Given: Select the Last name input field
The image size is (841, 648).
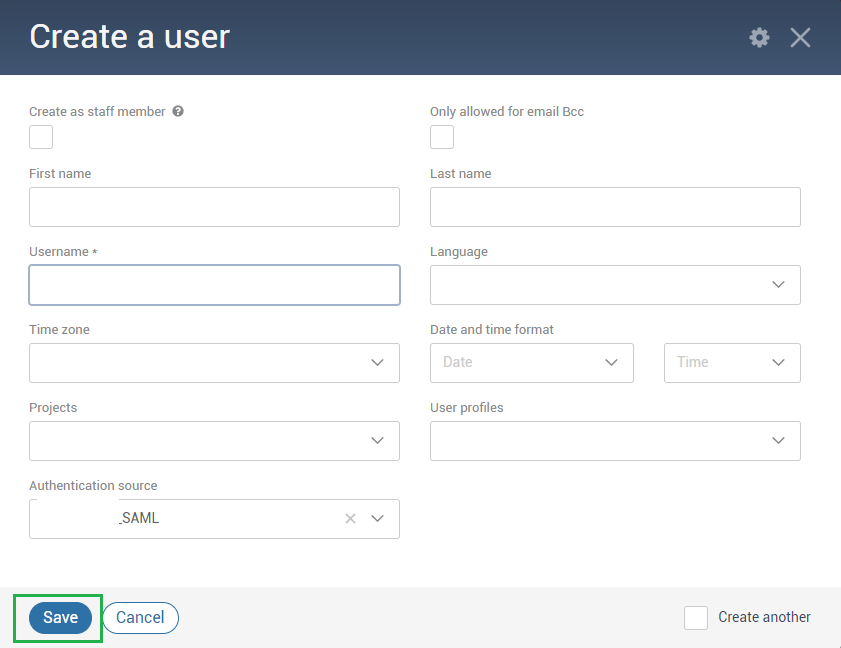Looking at the screenshot, I should [614, 206].
